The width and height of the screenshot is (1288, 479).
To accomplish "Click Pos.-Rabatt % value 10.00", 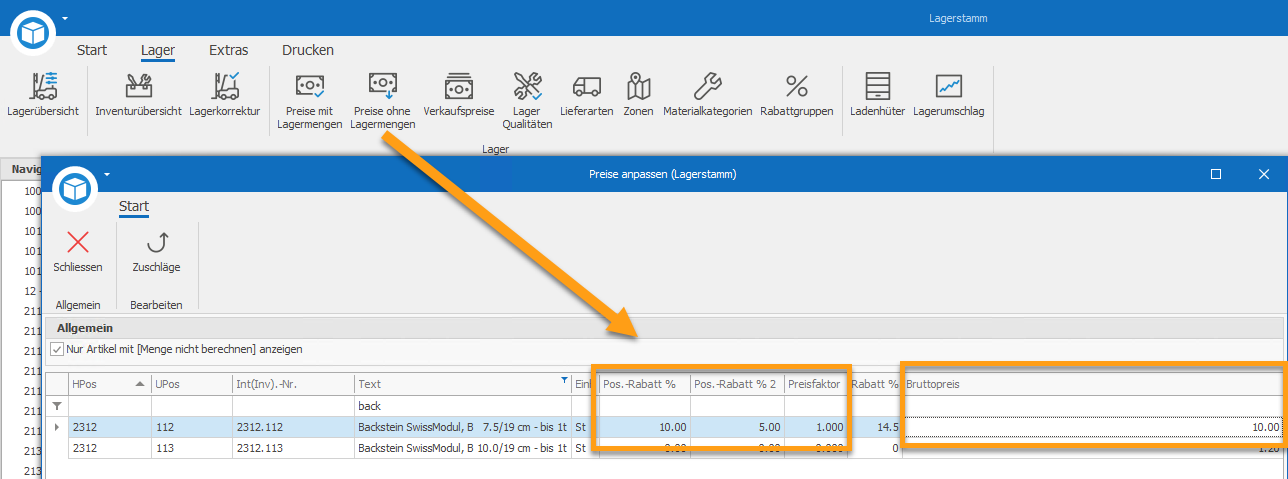I will click(x=644, y=427).
